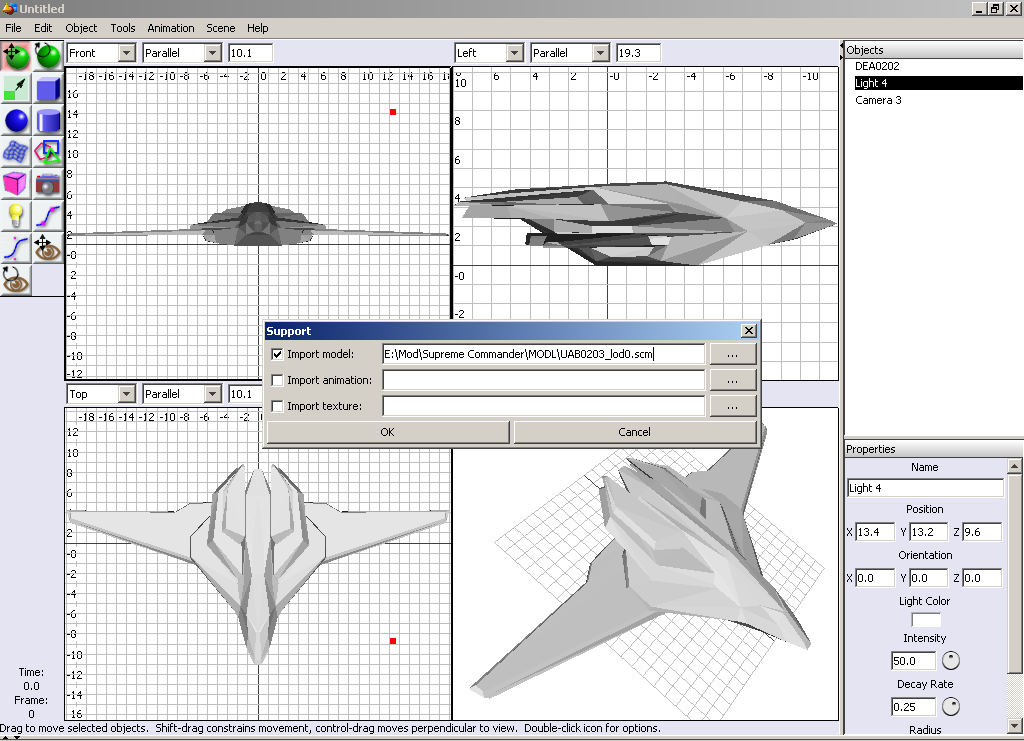This screenshot has height=741, width=1024.
Task: Open the Scene menu
Action: point(221,28)
